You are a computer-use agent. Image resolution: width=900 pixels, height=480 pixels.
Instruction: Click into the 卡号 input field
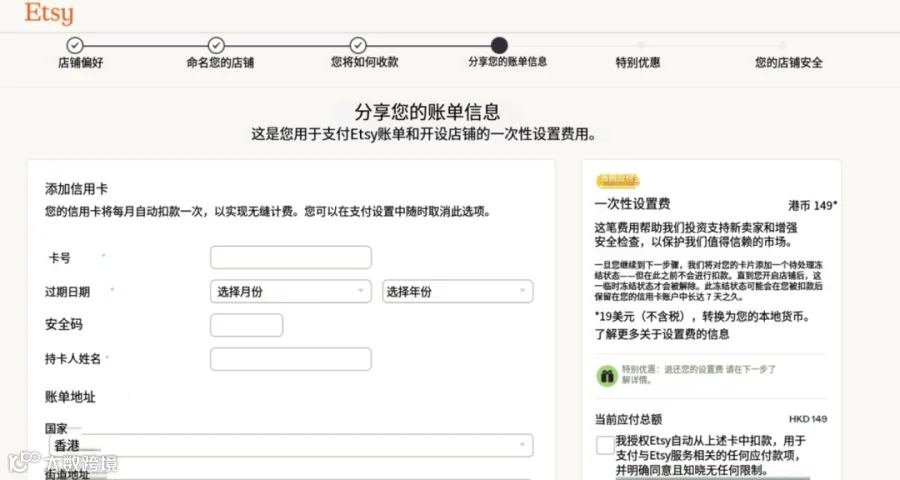pyautogui.click(x=290, y=257)
